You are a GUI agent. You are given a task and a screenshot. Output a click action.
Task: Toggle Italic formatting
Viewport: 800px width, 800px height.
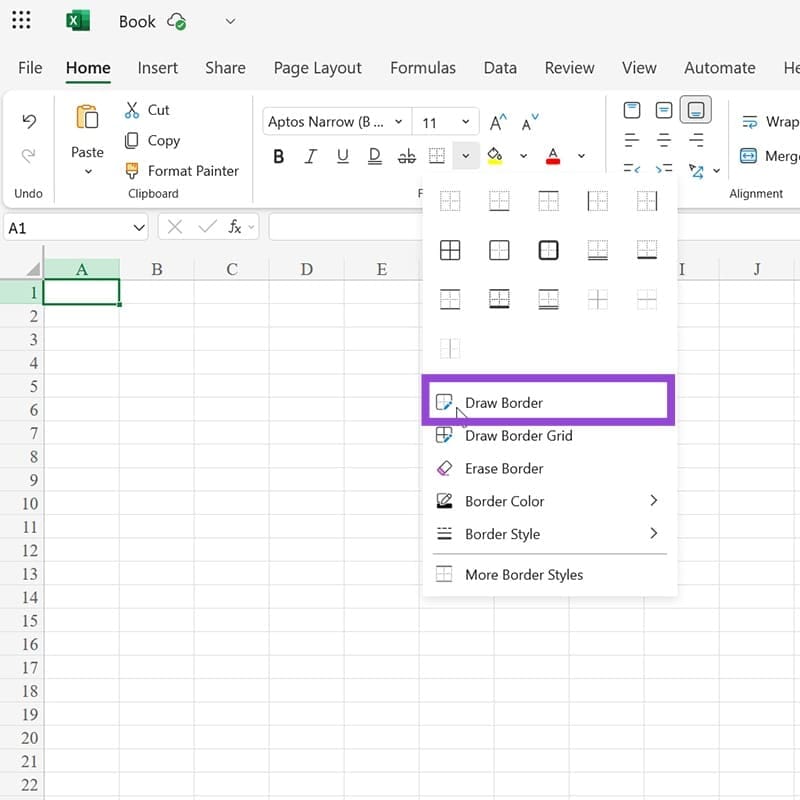point(310,156)
